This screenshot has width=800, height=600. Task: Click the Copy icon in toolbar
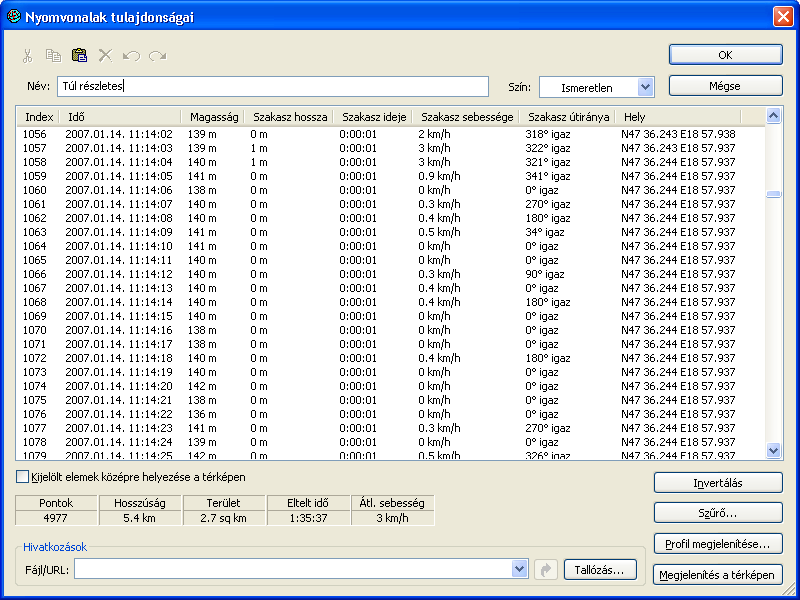tap(53, 56)
